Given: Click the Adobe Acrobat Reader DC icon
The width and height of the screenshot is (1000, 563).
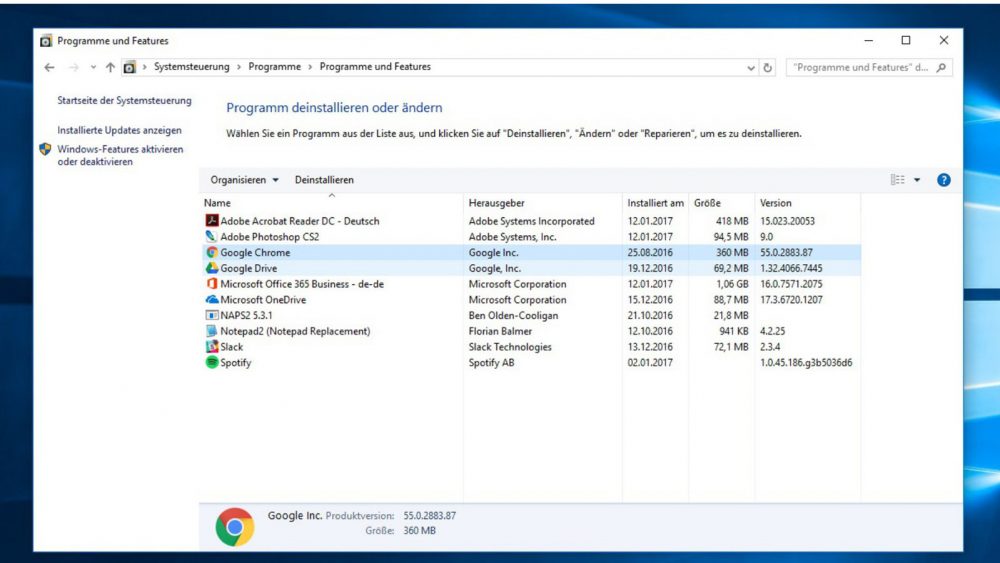Looking at the screenshot, I should tap(211, 221).
